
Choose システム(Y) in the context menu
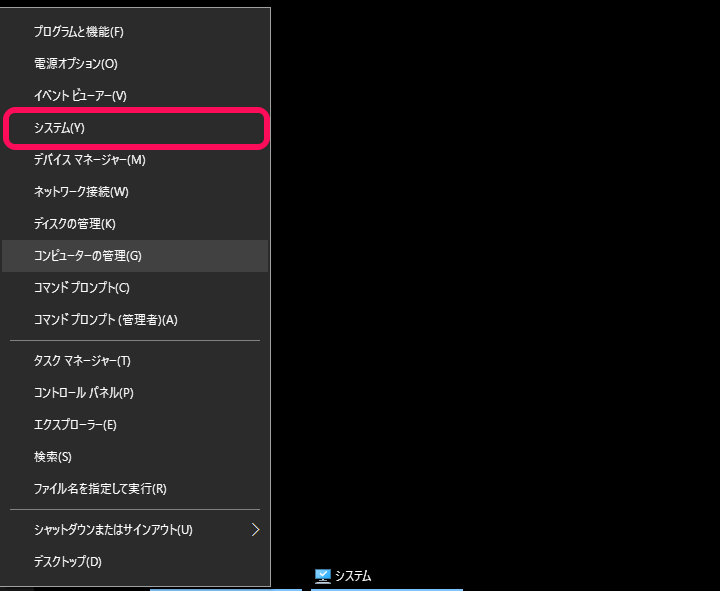135,128
